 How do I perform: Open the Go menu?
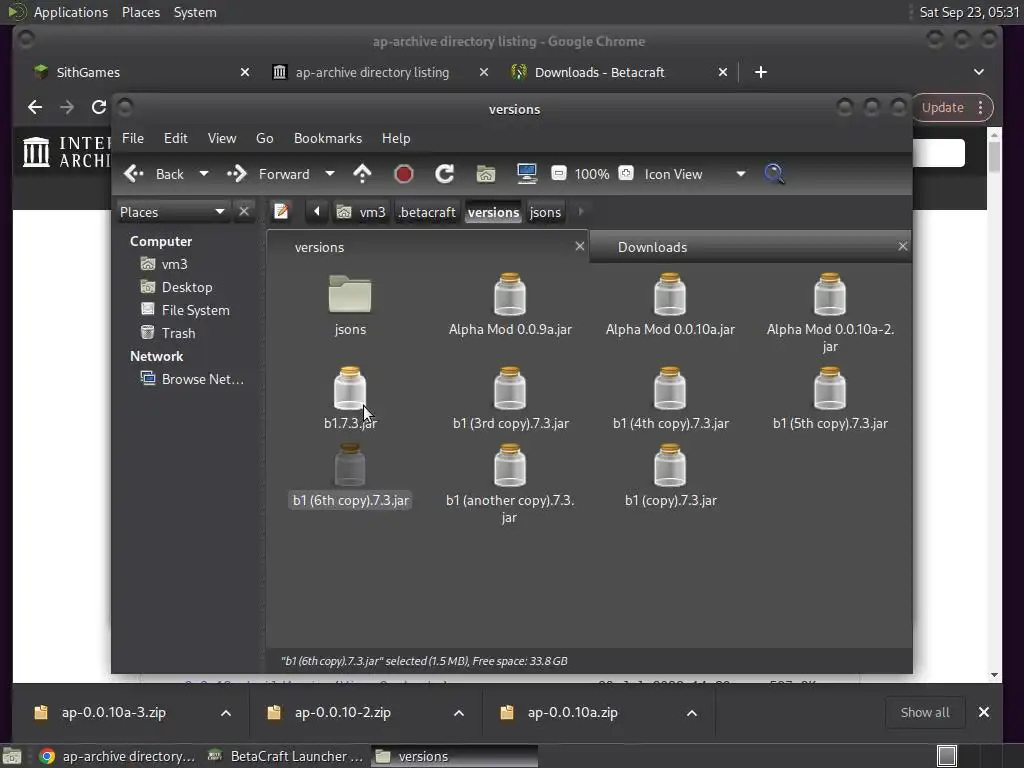264,138
